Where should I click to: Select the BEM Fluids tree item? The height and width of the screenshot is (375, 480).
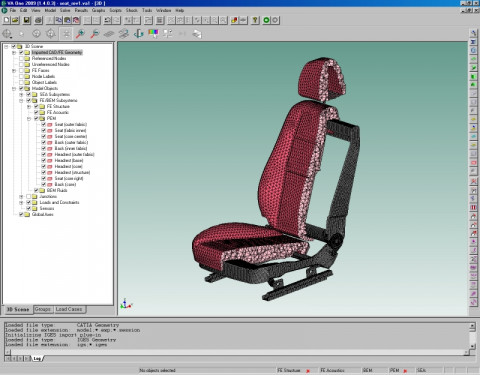point(57,190)
